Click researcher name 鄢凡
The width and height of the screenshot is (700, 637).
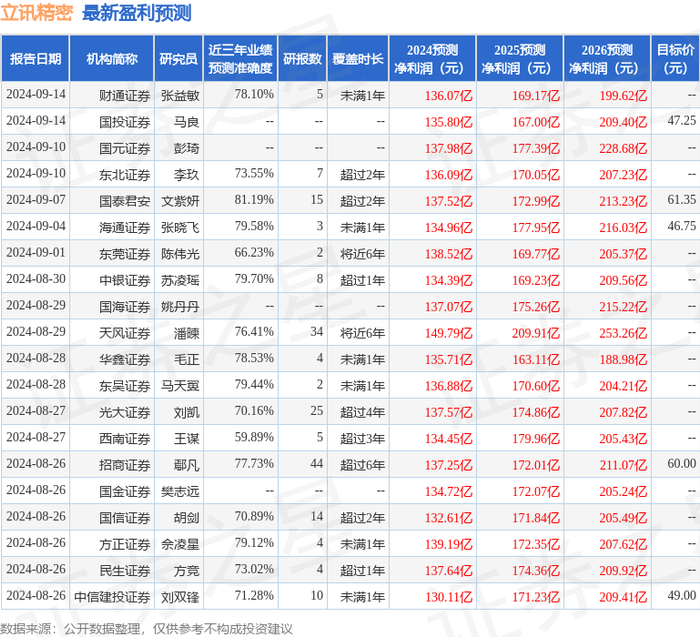click(187, 465)
